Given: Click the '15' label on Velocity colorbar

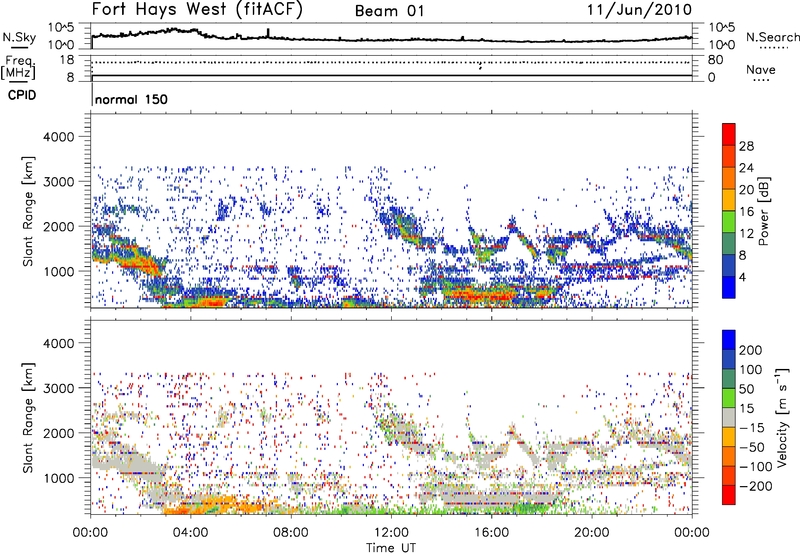Looking at the screenshot, I should point(746,409).
